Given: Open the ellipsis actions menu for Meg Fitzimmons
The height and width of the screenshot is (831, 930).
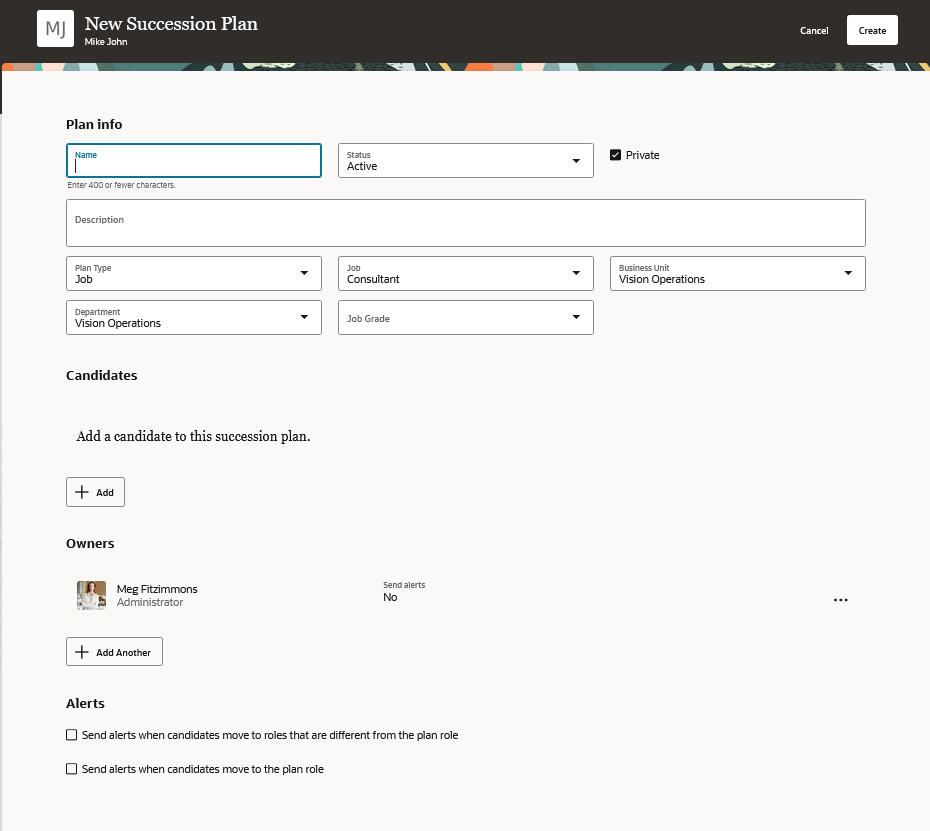Looking at the screenshot, I should coord(840,600).
